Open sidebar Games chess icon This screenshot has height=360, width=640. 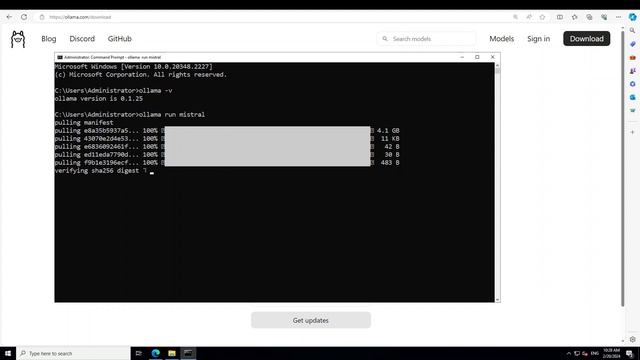(632, 71)
